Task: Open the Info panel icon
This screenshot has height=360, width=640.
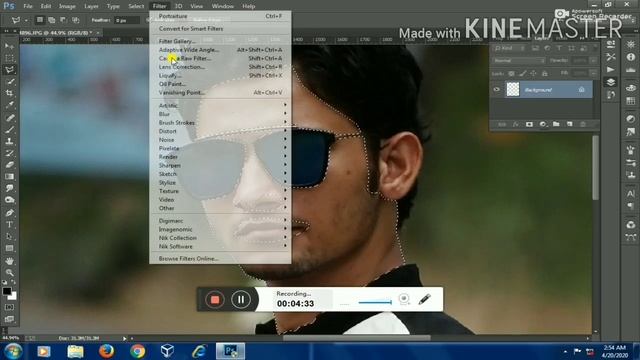Action: (x=631, y=57)
